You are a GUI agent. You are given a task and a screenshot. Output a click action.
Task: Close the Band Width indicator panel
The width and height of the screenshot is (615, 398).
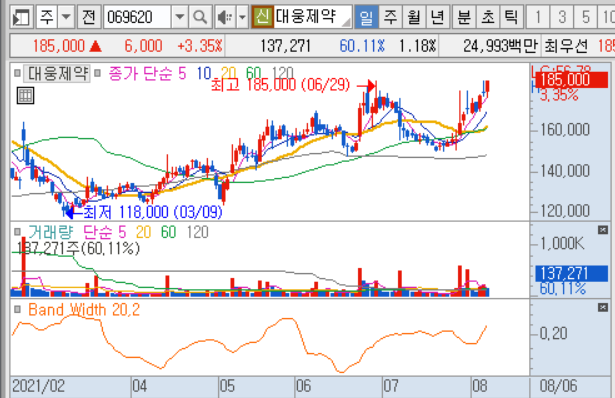pyautogui.click(x=603, y=307)
